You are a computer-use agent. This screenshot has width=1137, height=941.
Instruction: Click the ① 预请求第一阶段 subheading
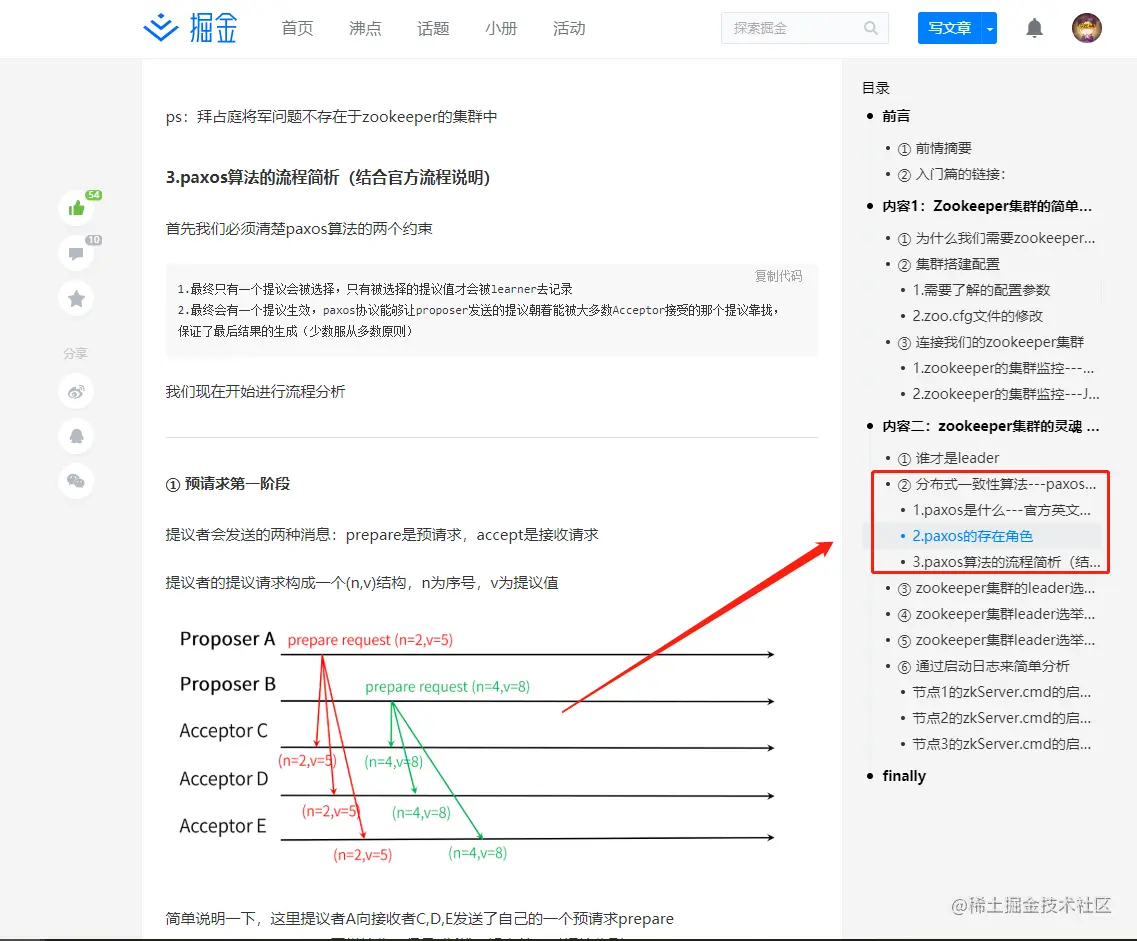coord(228,484)
